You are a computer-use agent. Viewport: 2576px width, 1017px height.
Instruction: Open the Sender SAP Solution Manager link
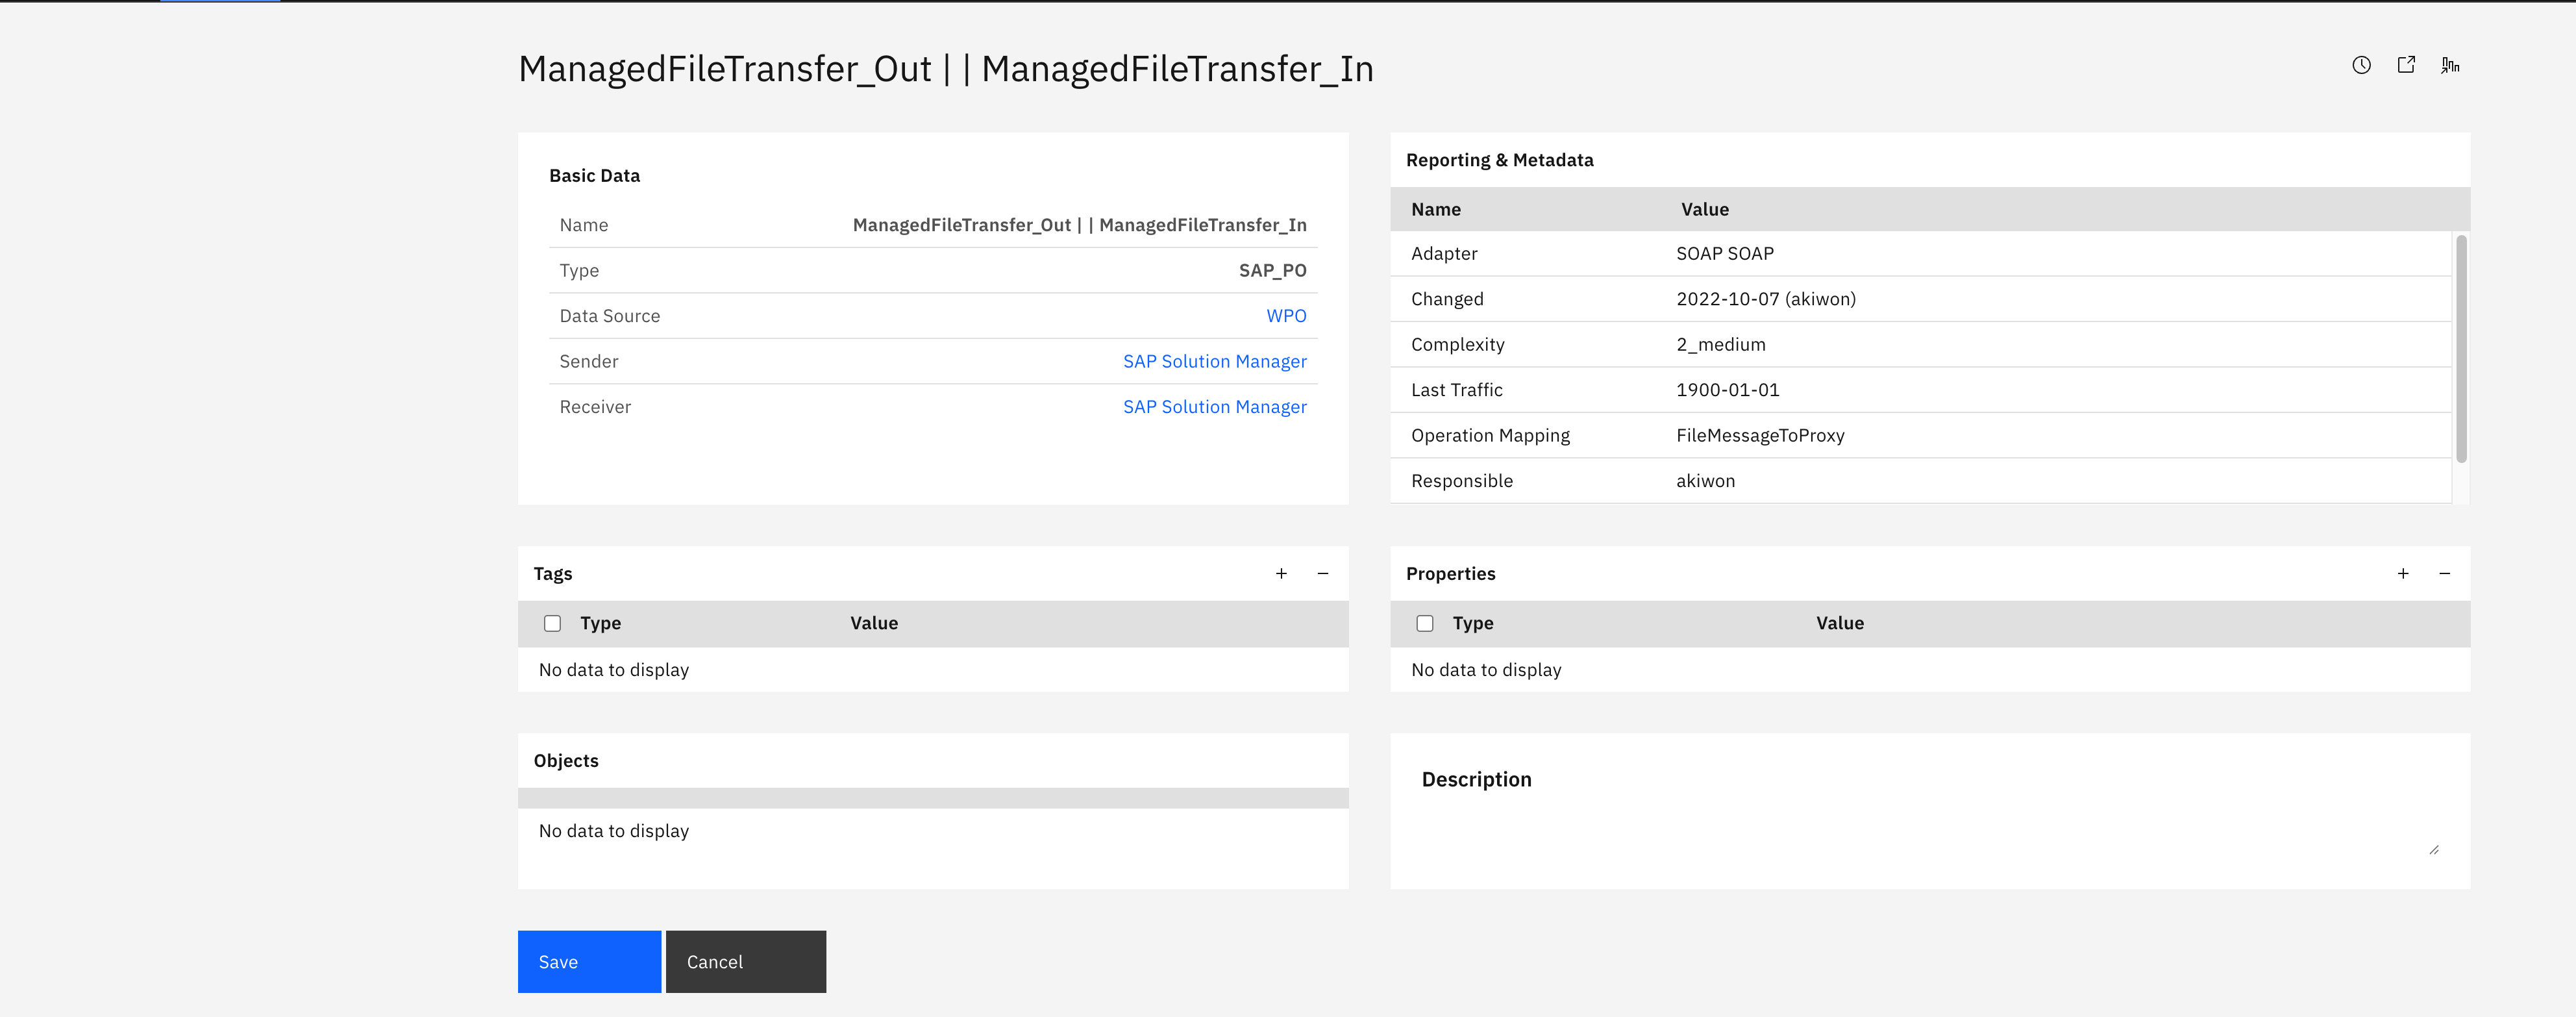pos(1214,361)
